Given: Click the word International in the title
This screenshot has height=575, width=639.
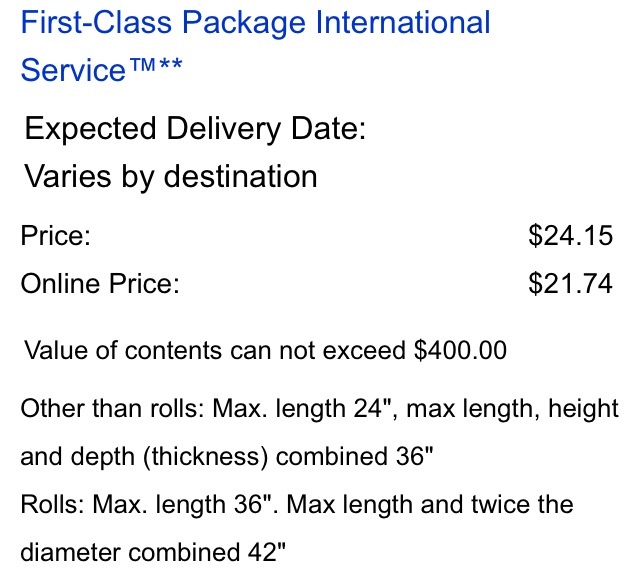Looking at the screenshot, I should point(403,22).
